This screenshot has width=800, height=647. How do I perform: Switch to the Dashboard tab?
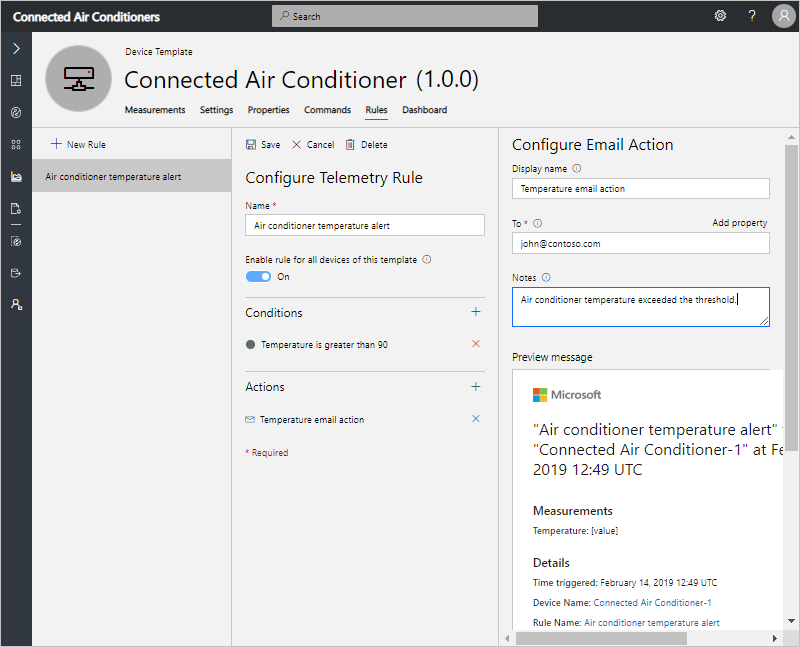(424, 110)
